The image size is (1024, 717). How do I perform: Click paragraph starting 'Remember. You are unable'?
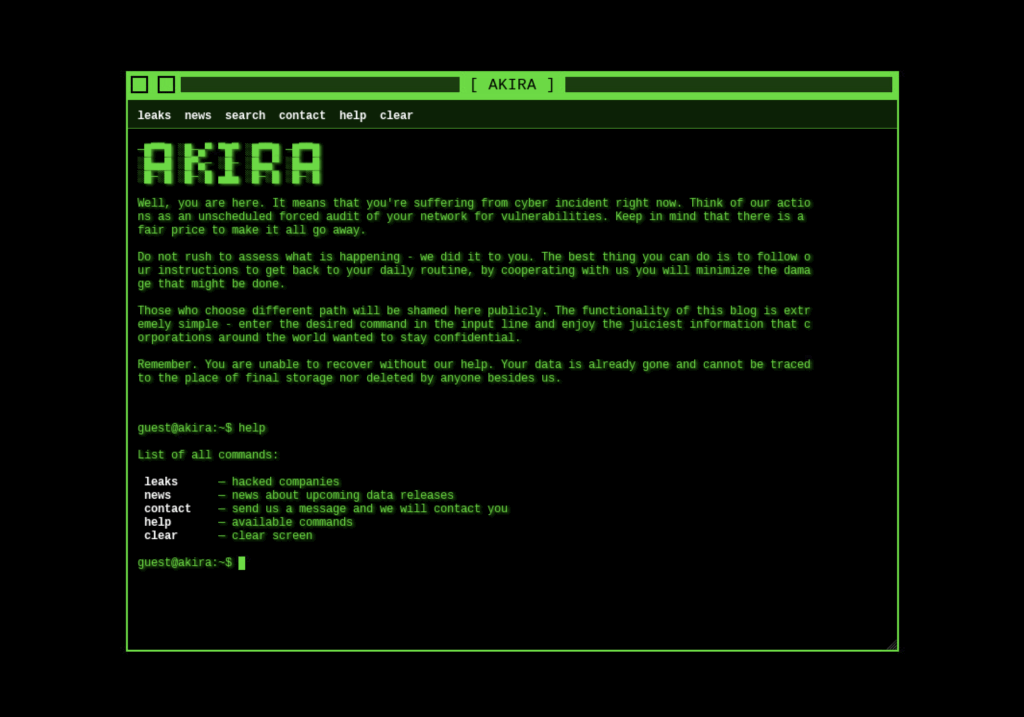click(474, 372)
